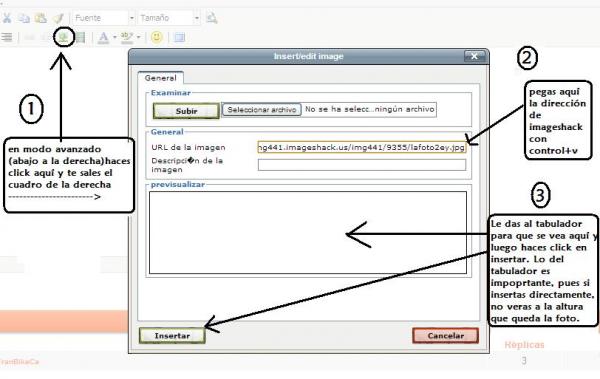Click the format cleanup brush icon
The image size is (600, 379).
point(58,18)
